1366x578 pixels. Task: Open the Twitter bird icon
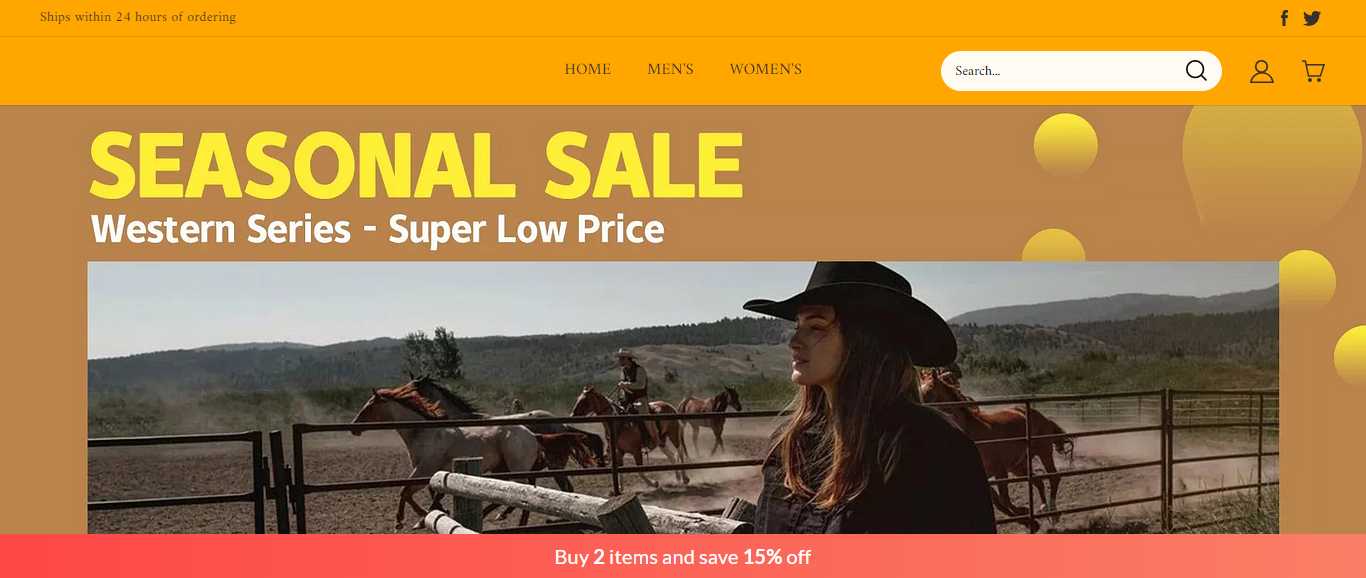point(1312,18)
